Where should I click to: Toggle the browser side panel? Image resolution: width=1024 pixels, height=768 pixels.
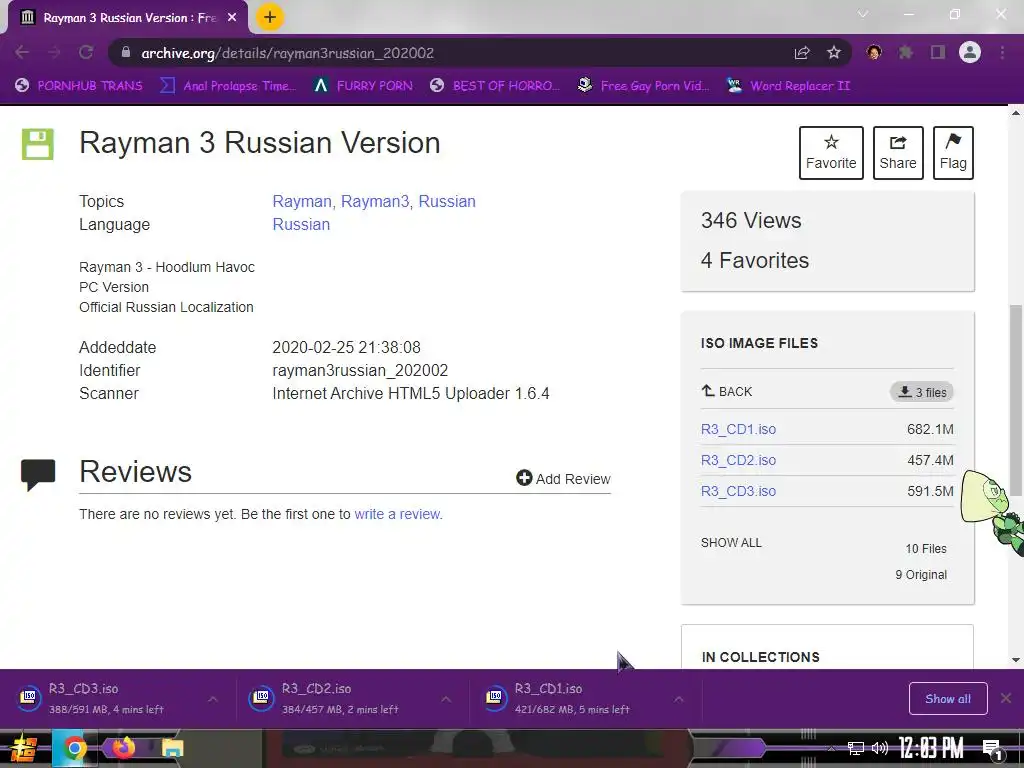pos(938,52)
